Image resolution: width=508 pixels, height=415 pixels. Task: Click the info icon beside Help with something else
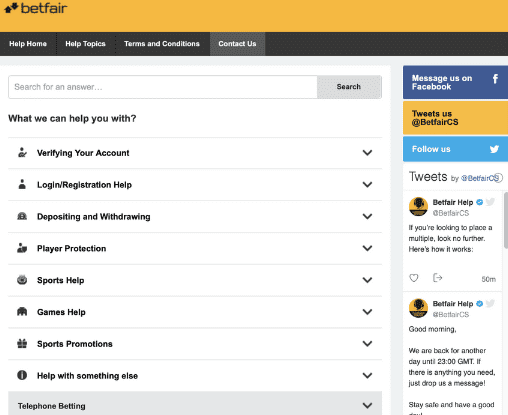coord(22,375)
